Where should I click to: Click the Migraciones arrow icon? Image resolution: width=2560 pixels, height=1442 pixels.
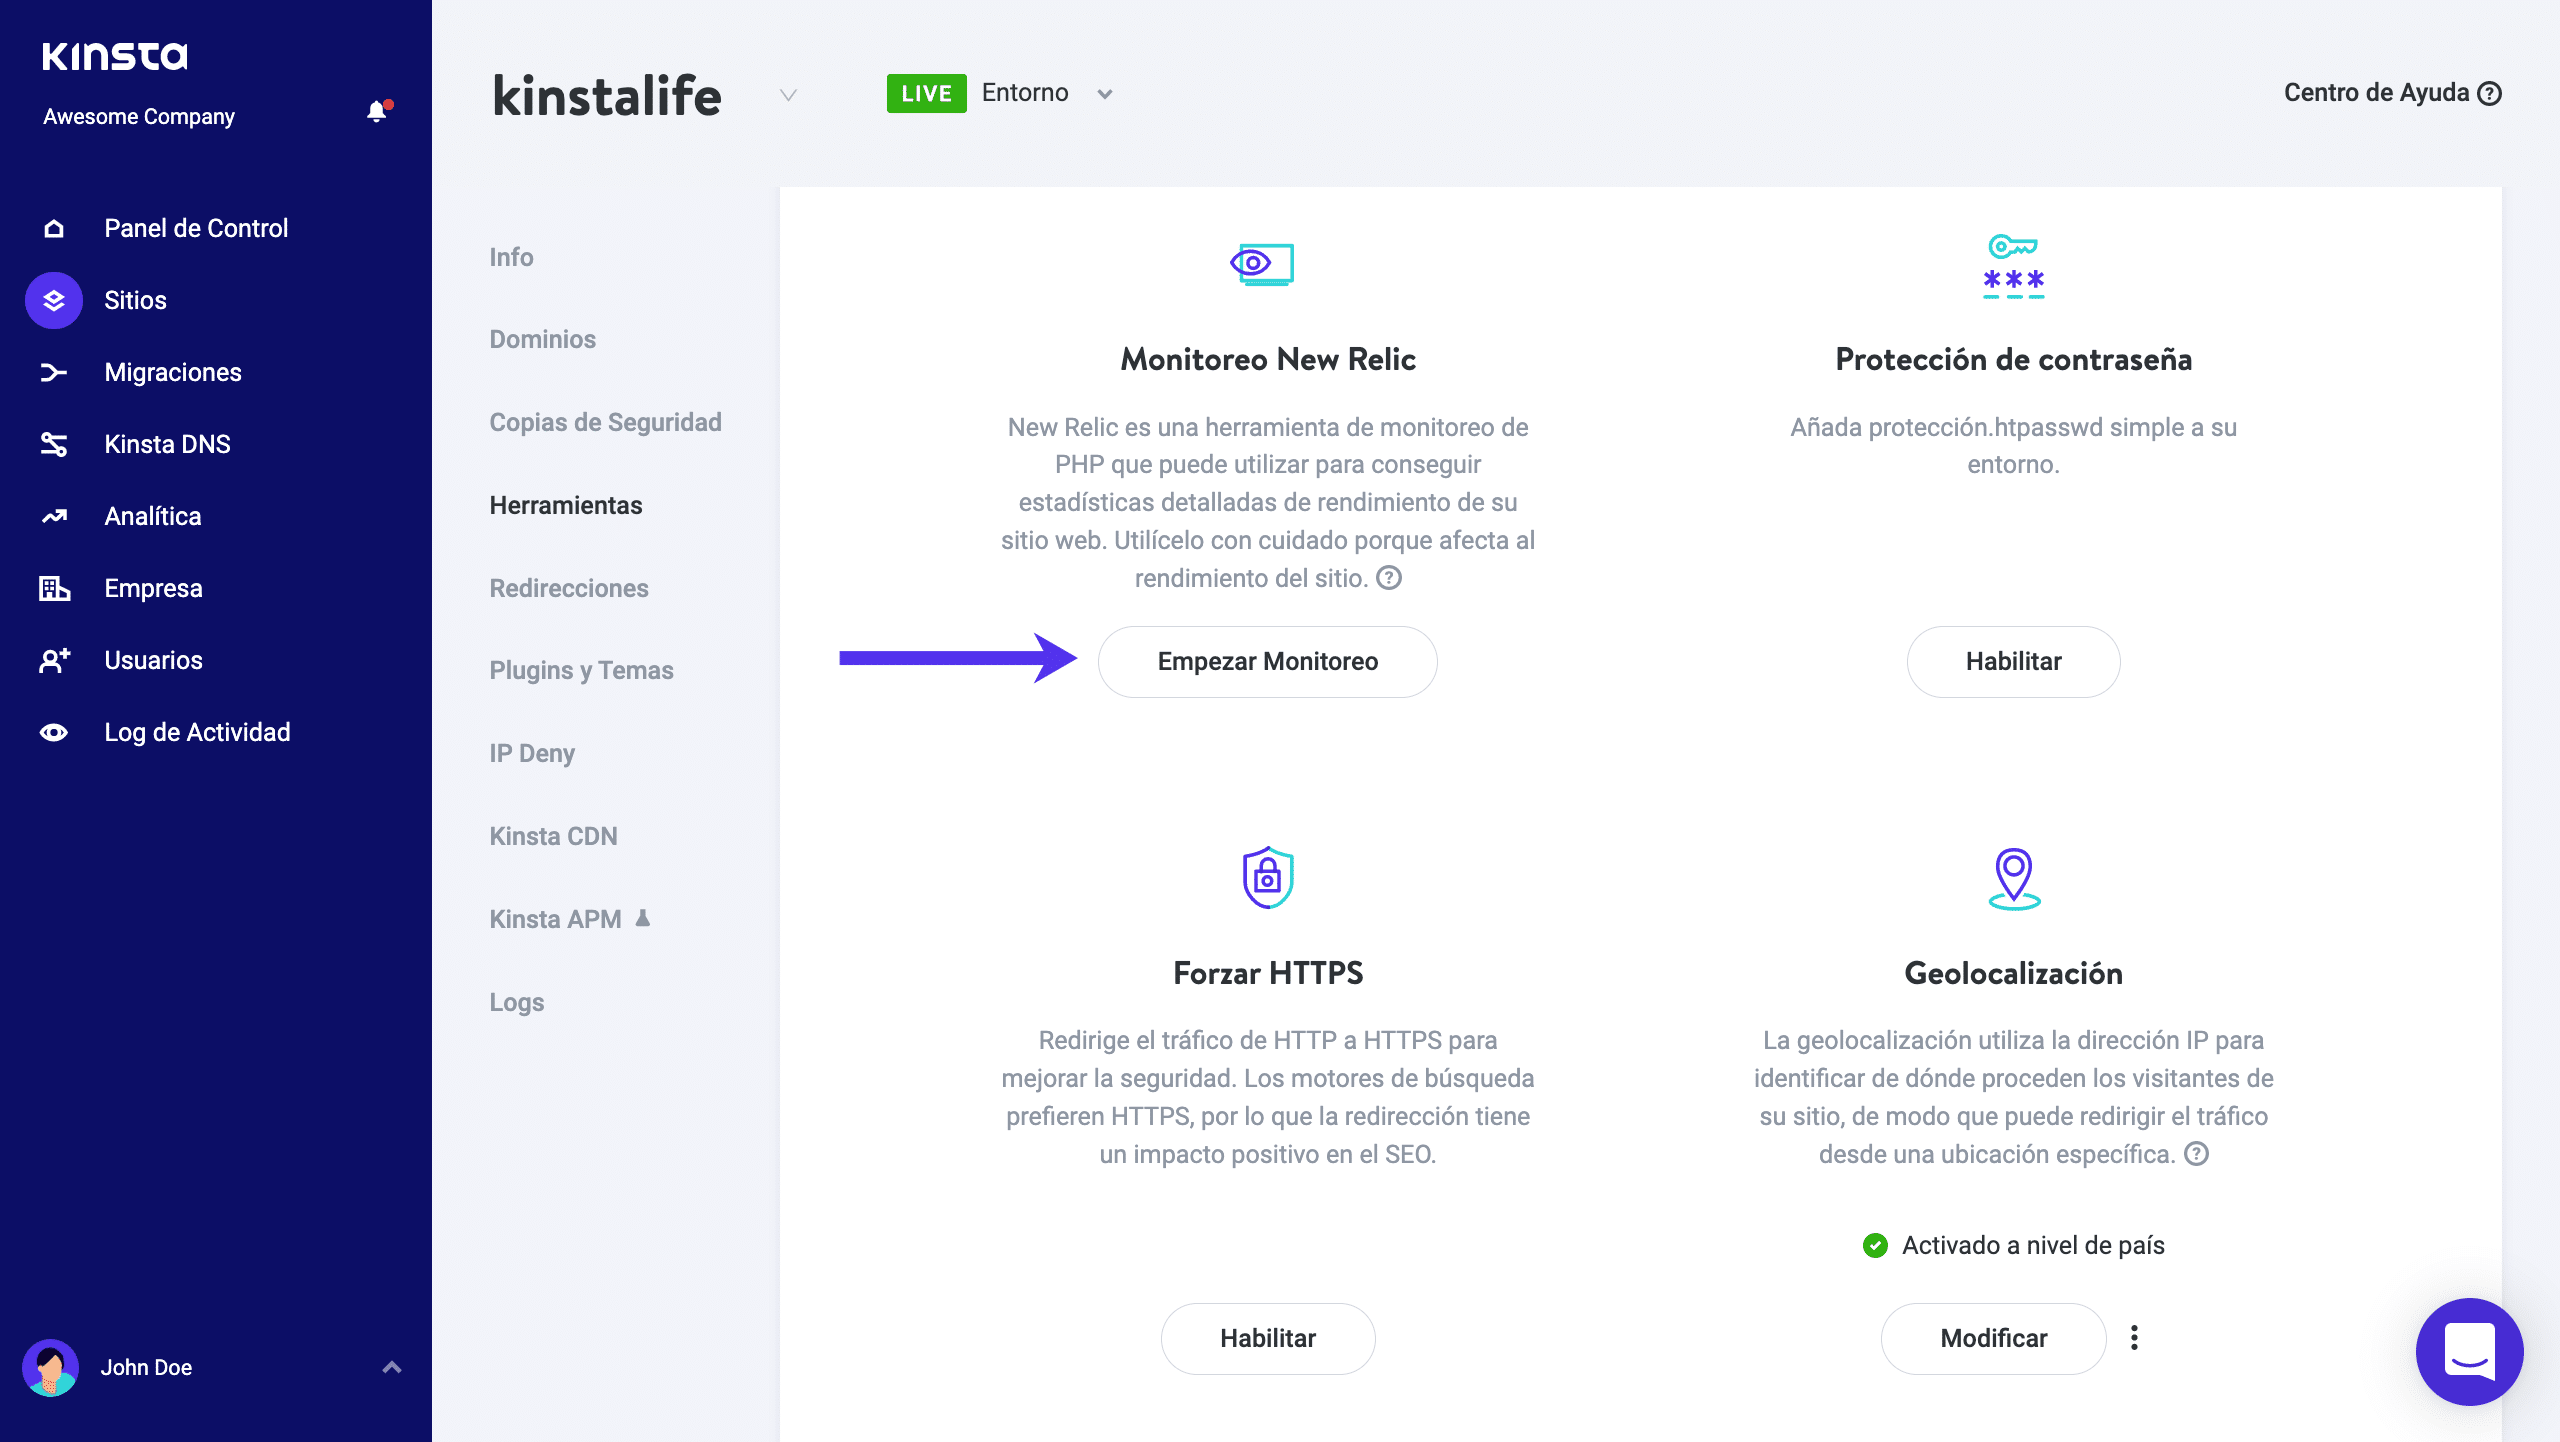pos(54,372)
